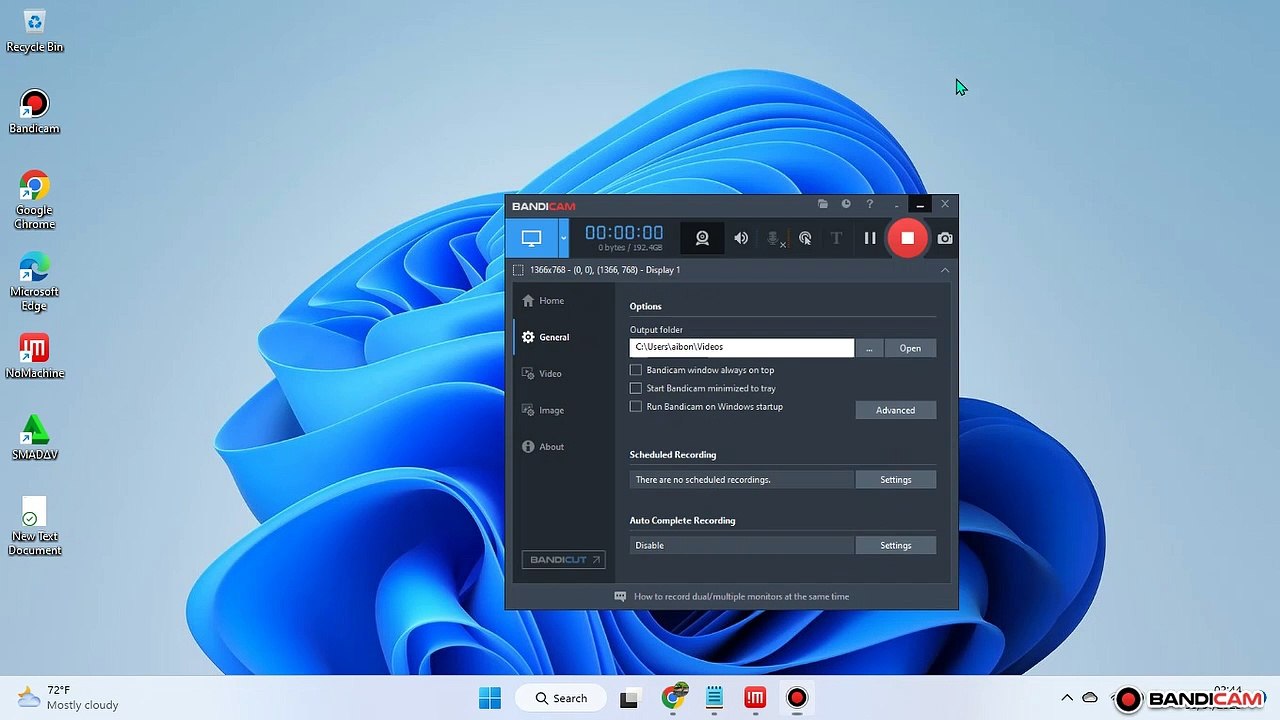The width and height of the screenshot is (1280, 720).
Task: Click the output folder path field
Action: tap(742, 347)
